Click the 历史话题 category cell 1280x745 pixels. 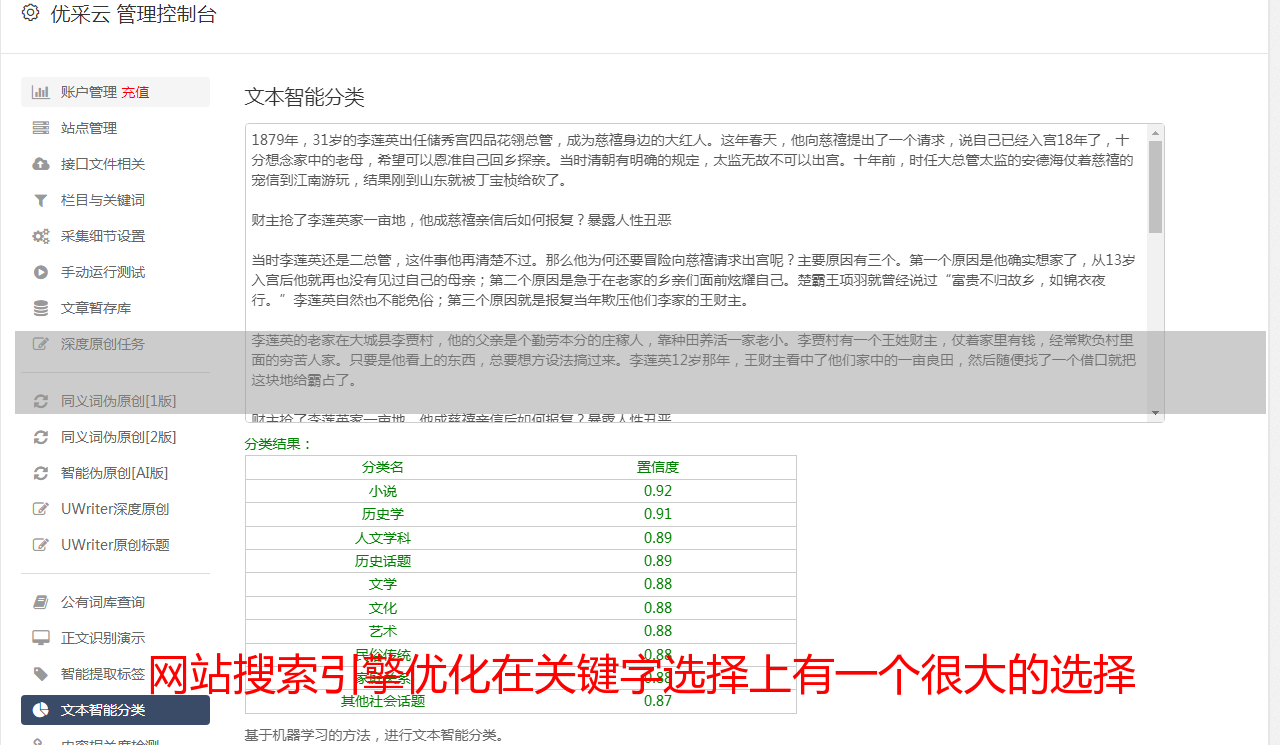click(x=383, y=561)
